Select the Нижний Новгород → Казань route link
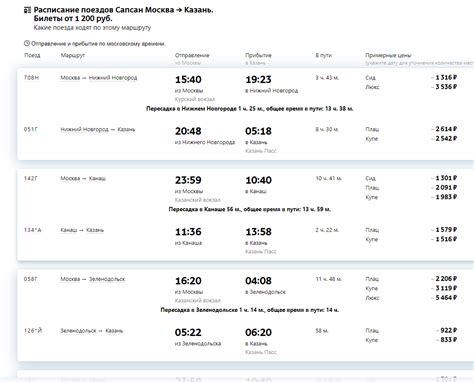 (98, 129)
